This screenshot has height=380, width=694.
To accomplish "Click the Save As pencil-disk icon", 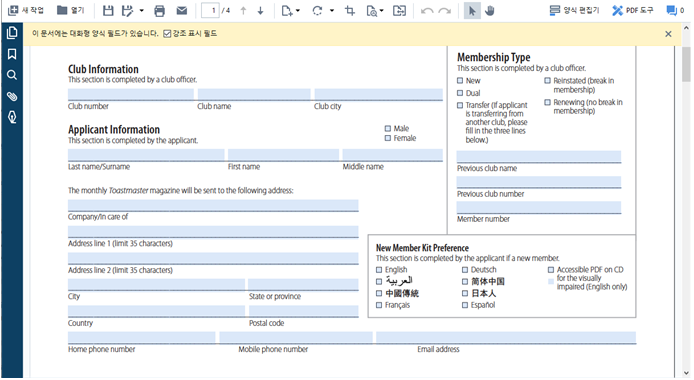I will pos(127,11).
